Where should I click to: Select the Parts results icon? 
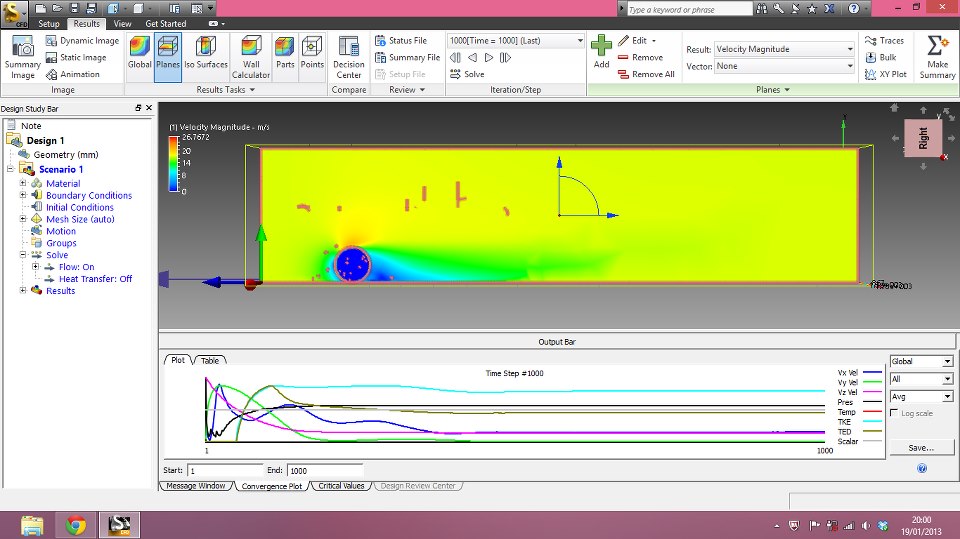(x=285, y=53)
